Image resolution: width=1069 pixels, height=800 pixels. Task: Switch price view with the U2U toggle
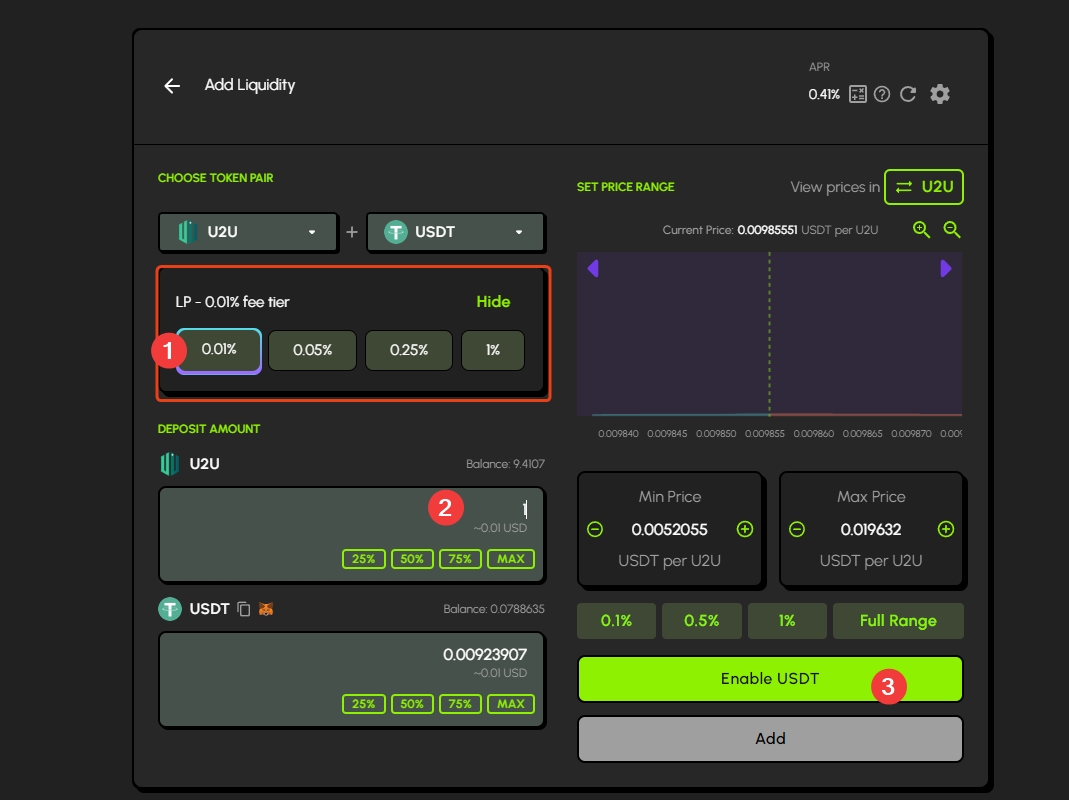click(x=923, y=187)
